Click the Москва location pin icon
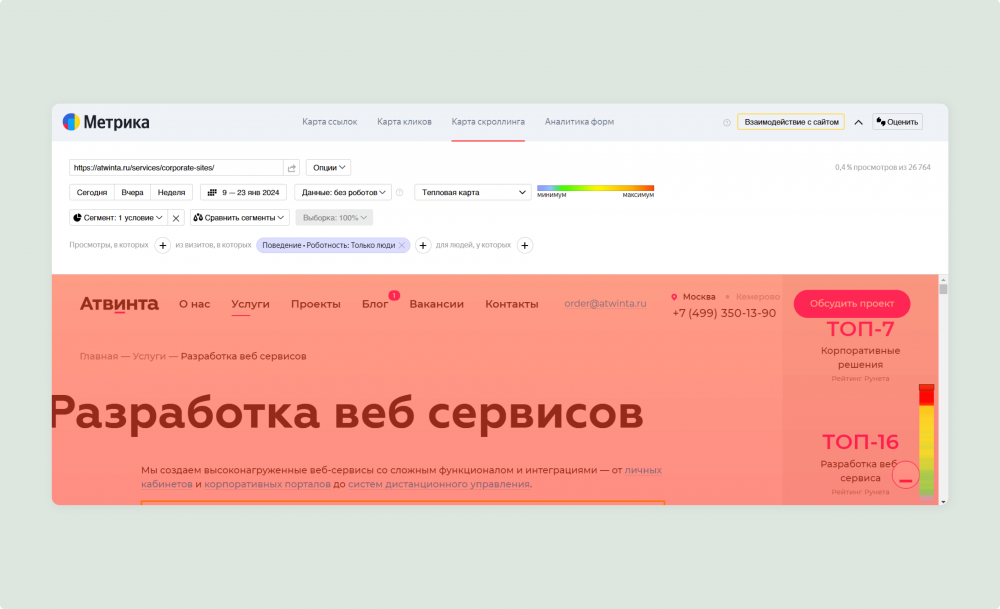Viewport: 1000px width, 609px height. [674, 297]
